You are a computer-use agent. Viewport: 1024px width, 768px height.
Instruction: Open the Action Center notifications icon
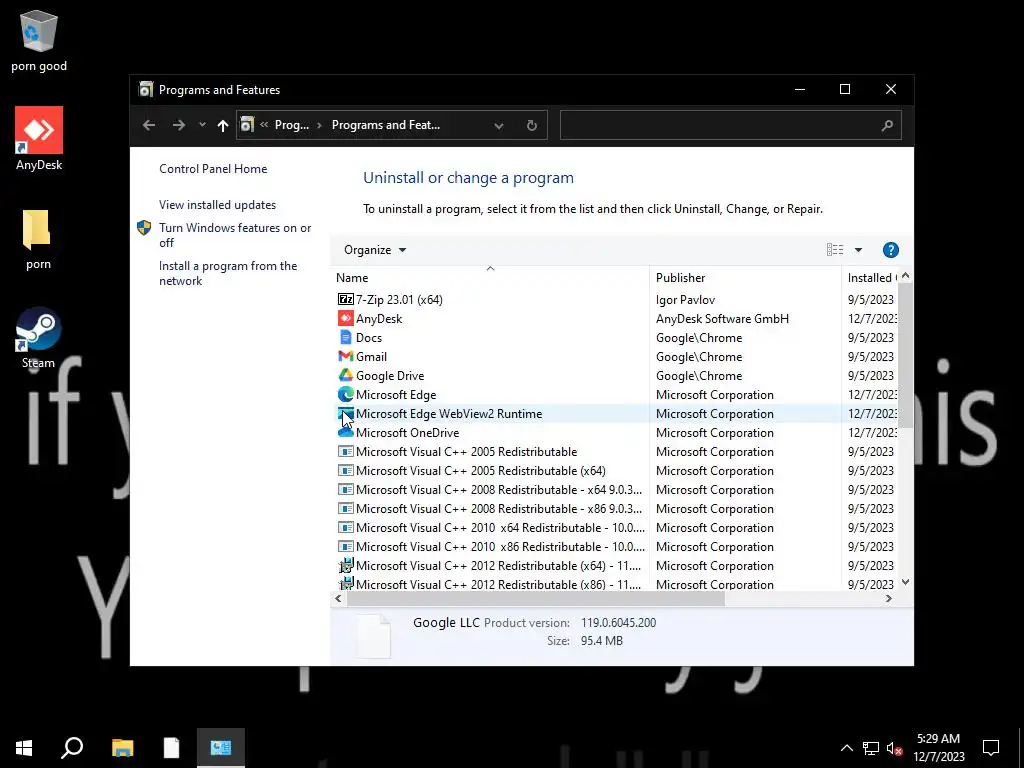coord(991,747)
